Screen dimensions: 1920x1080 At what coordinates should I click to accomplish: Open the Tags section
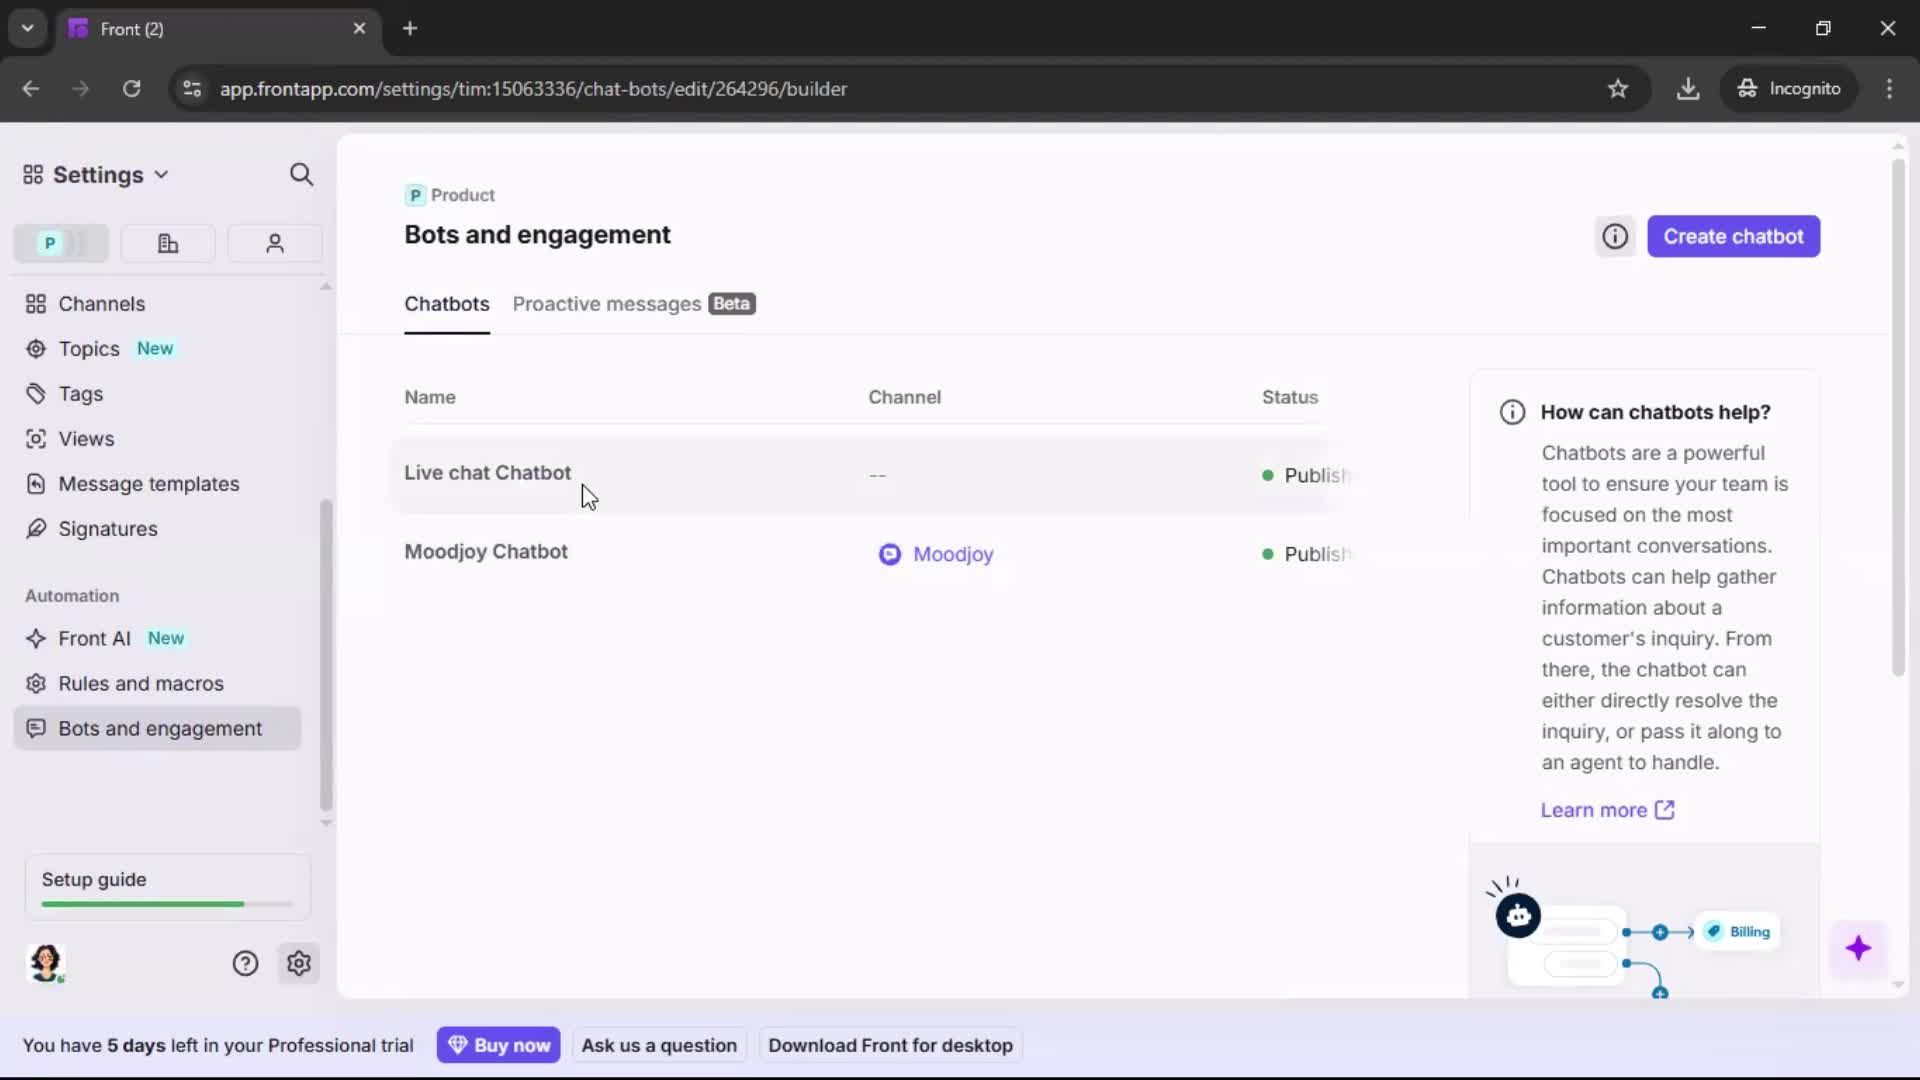click(80, 394)
